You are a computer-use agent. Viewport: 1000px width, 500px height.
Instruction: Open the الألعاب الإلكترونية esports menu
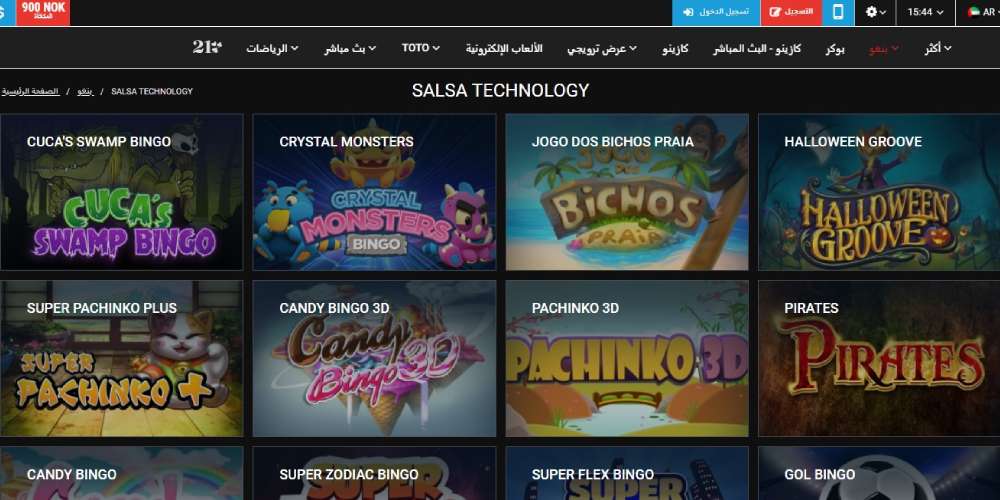[504, 48]
